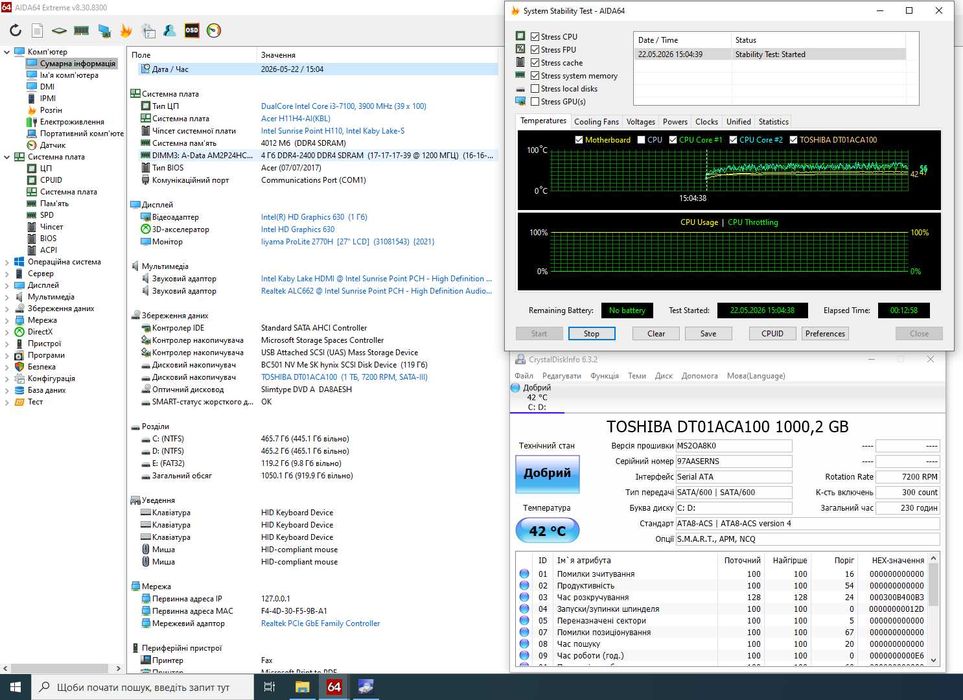The height and width of the screenshot is (700, 963).
Task: Select the Чіпсет tree node
Action: (x=51, y=227)
